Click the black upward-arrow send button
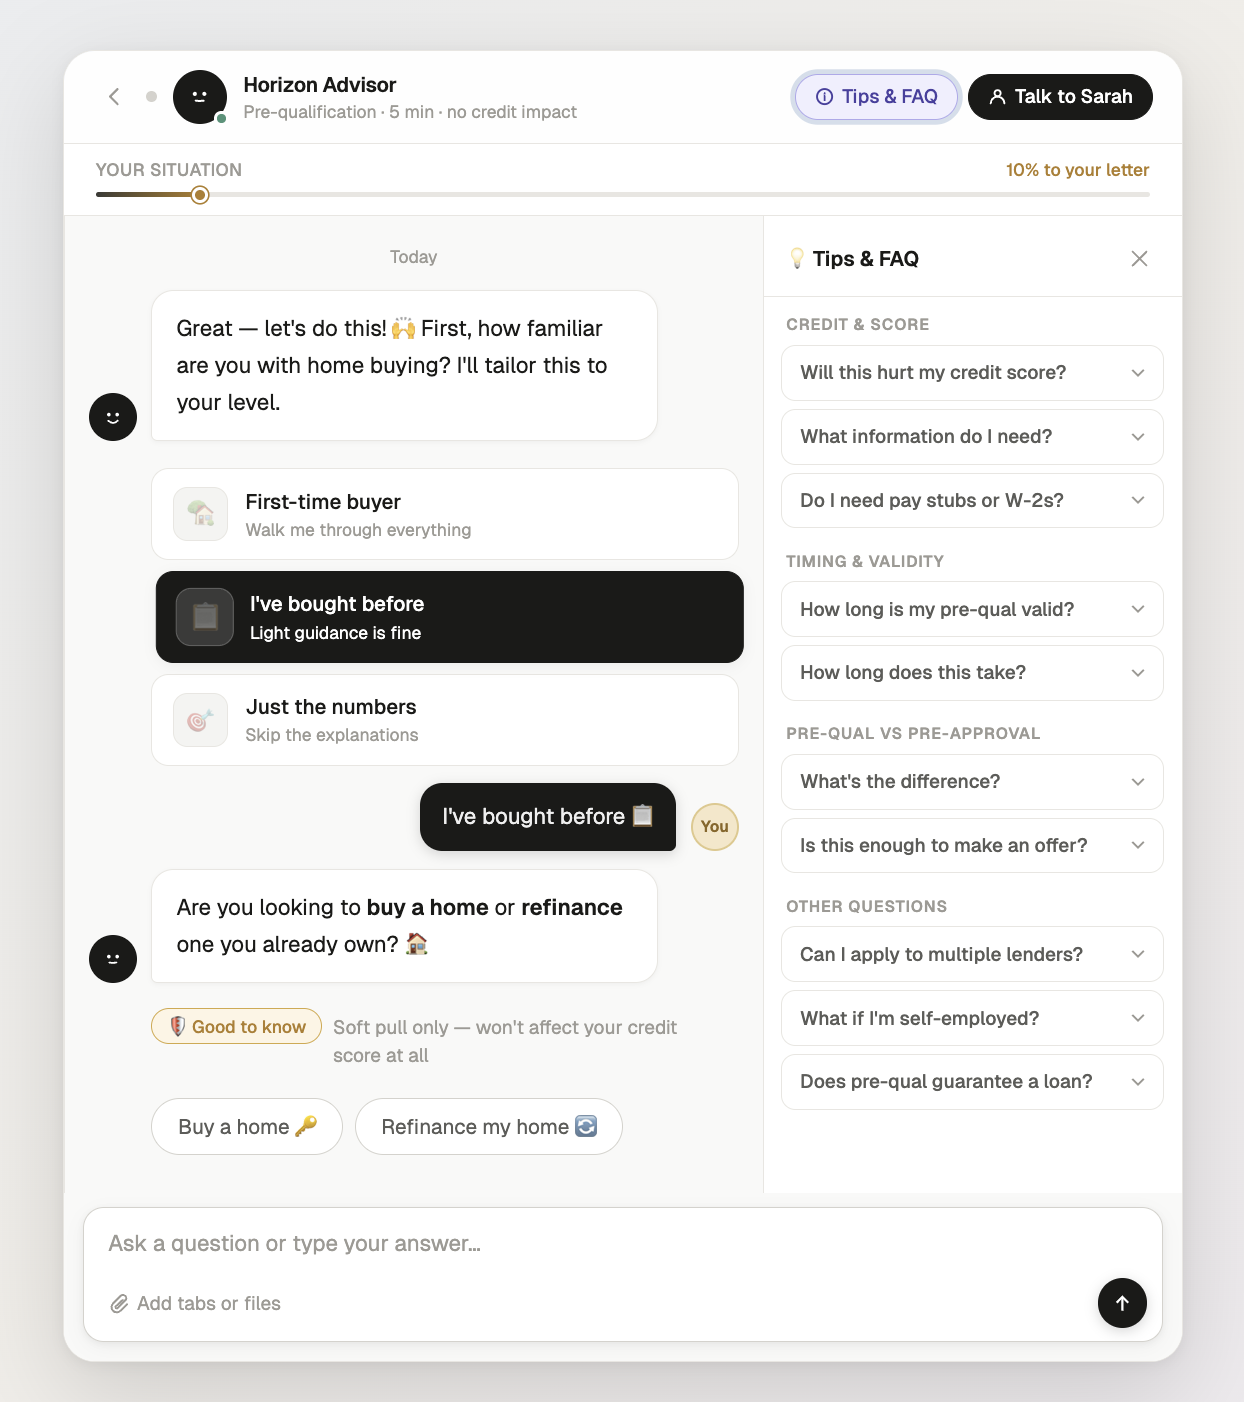This screenshot has width=1244, height=1402. (x=1122, y=1303)
